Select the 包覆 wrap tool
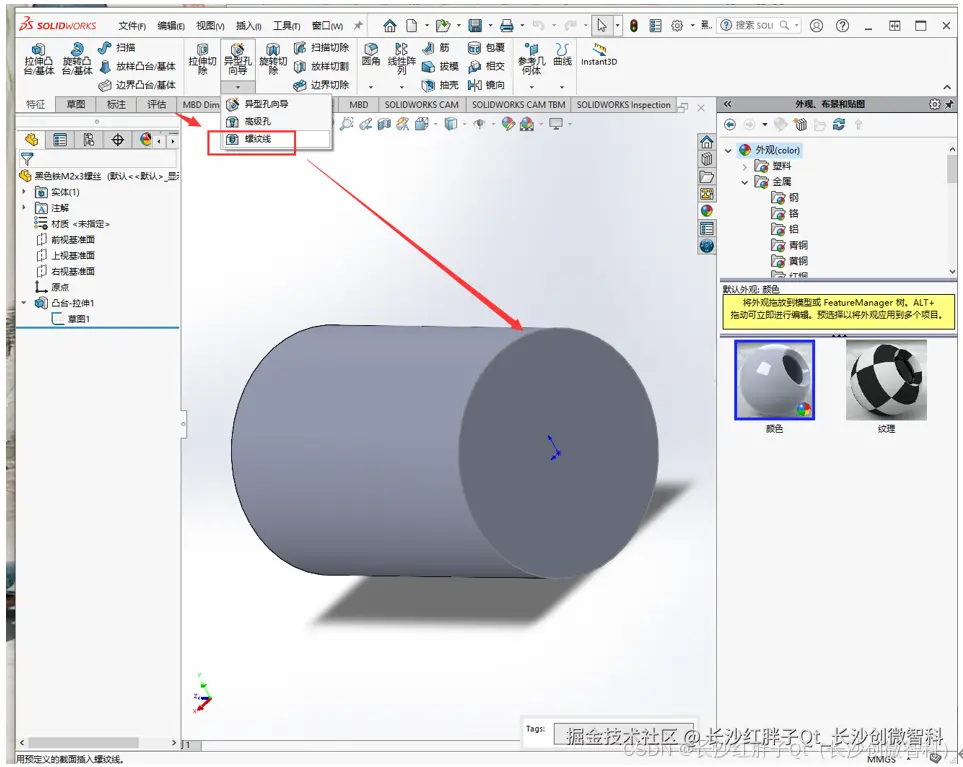 (486, 47)
